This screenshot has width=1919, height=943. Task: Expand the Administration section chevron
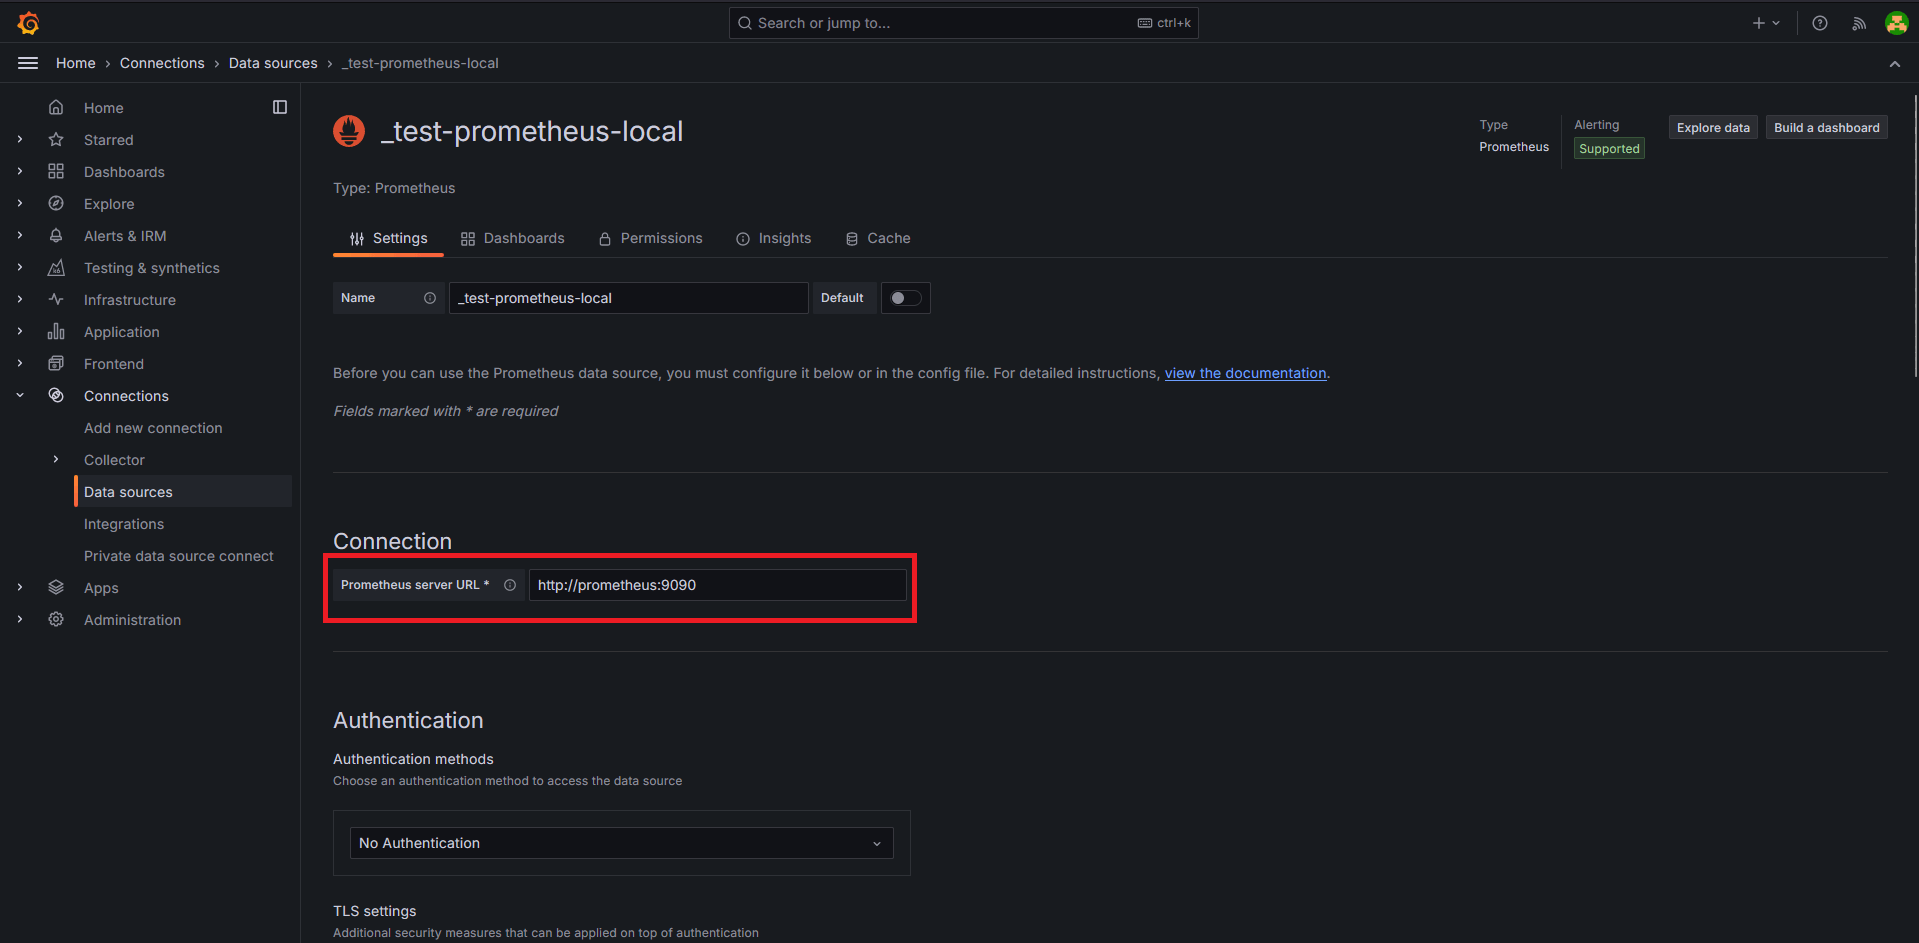pos(20,620)
